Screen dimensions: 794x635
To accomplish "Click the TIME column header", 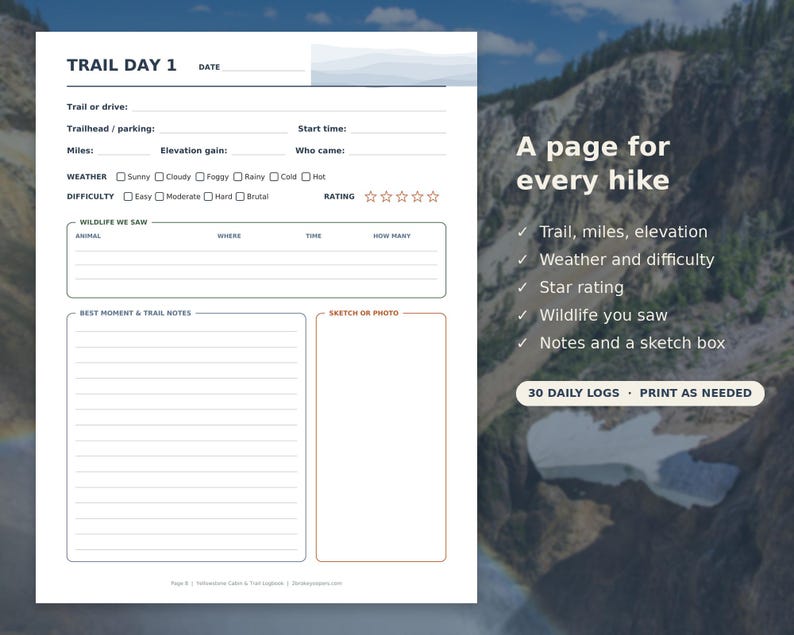I will tap(313, 236).
